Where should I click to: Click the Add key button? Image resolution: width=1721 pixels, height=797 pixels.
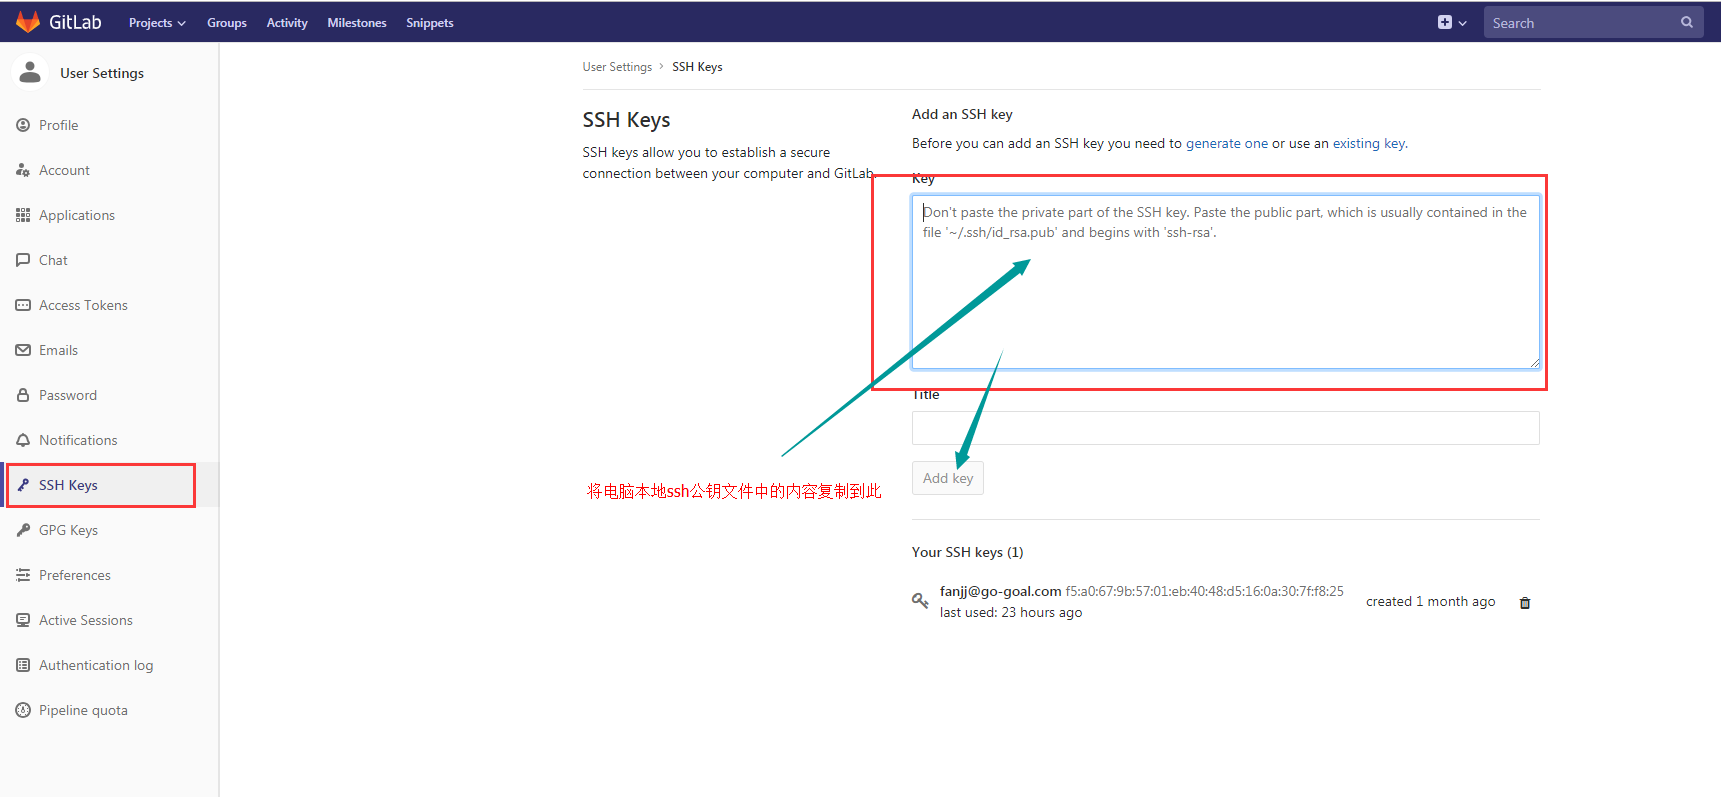pyautogui.click(x=948, y=478)
